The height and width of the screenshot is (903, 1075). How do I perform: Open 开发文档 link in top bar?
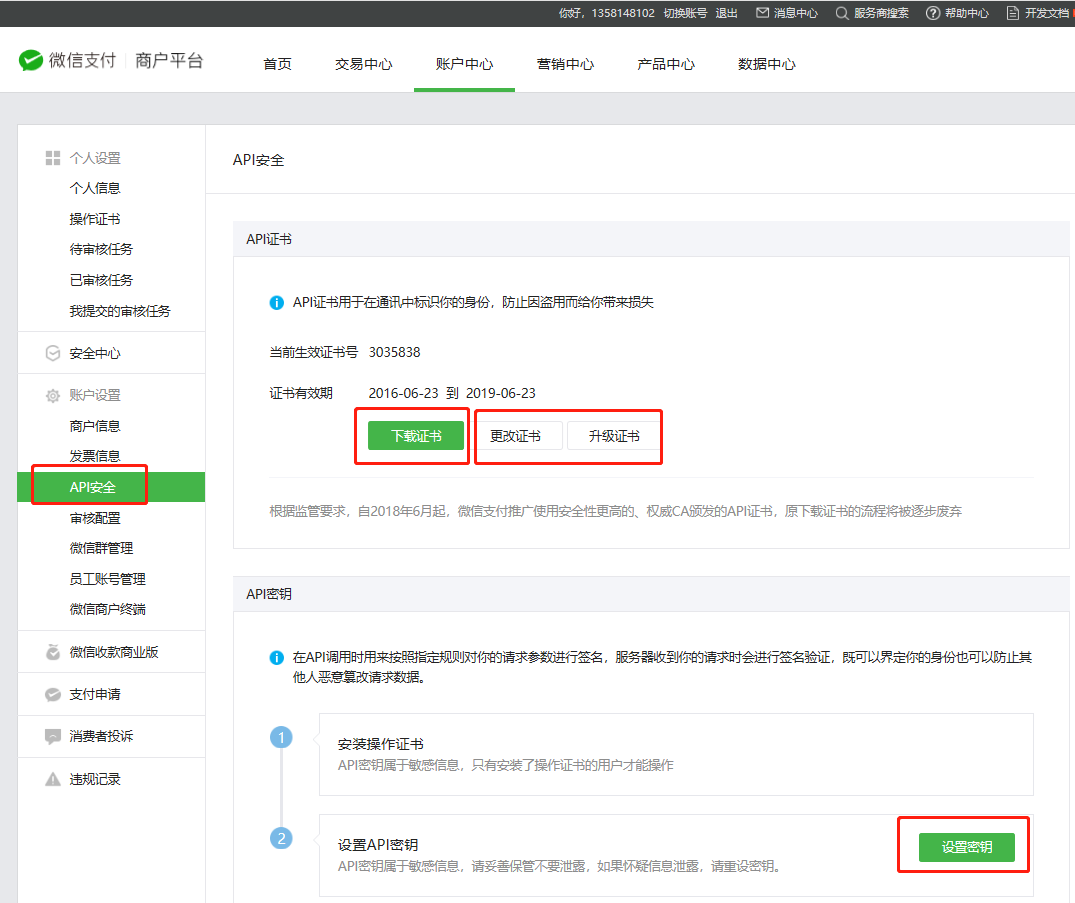click(x=1048, y=13)
